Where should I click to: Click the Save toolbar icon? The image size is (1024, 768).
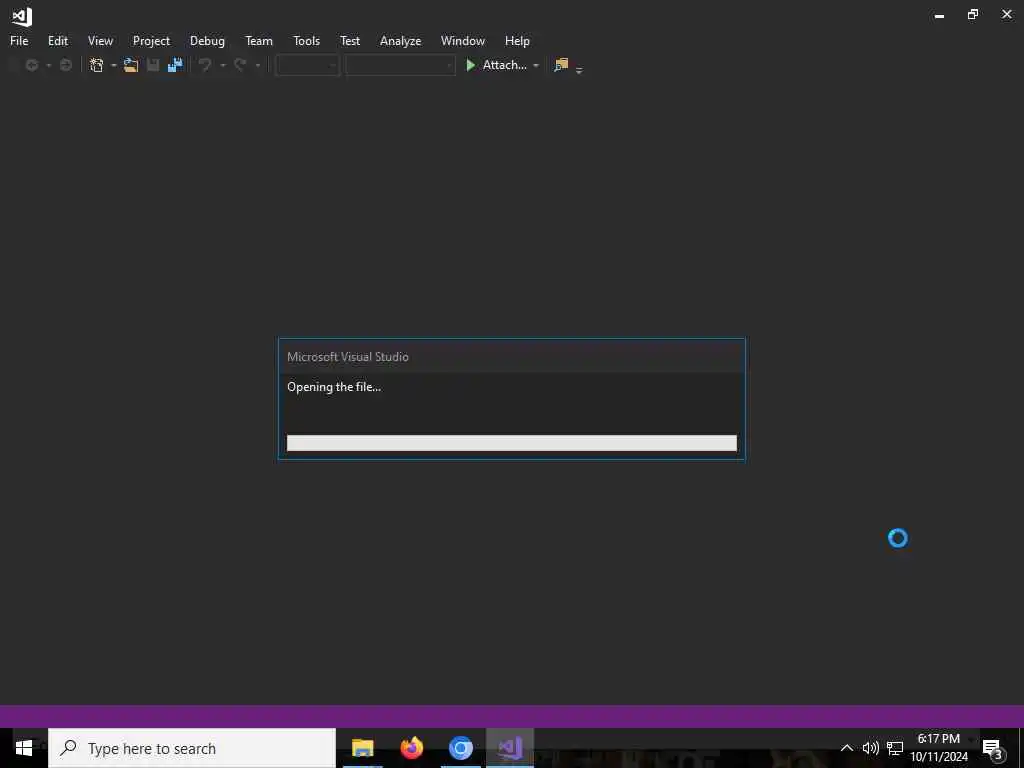153,65
